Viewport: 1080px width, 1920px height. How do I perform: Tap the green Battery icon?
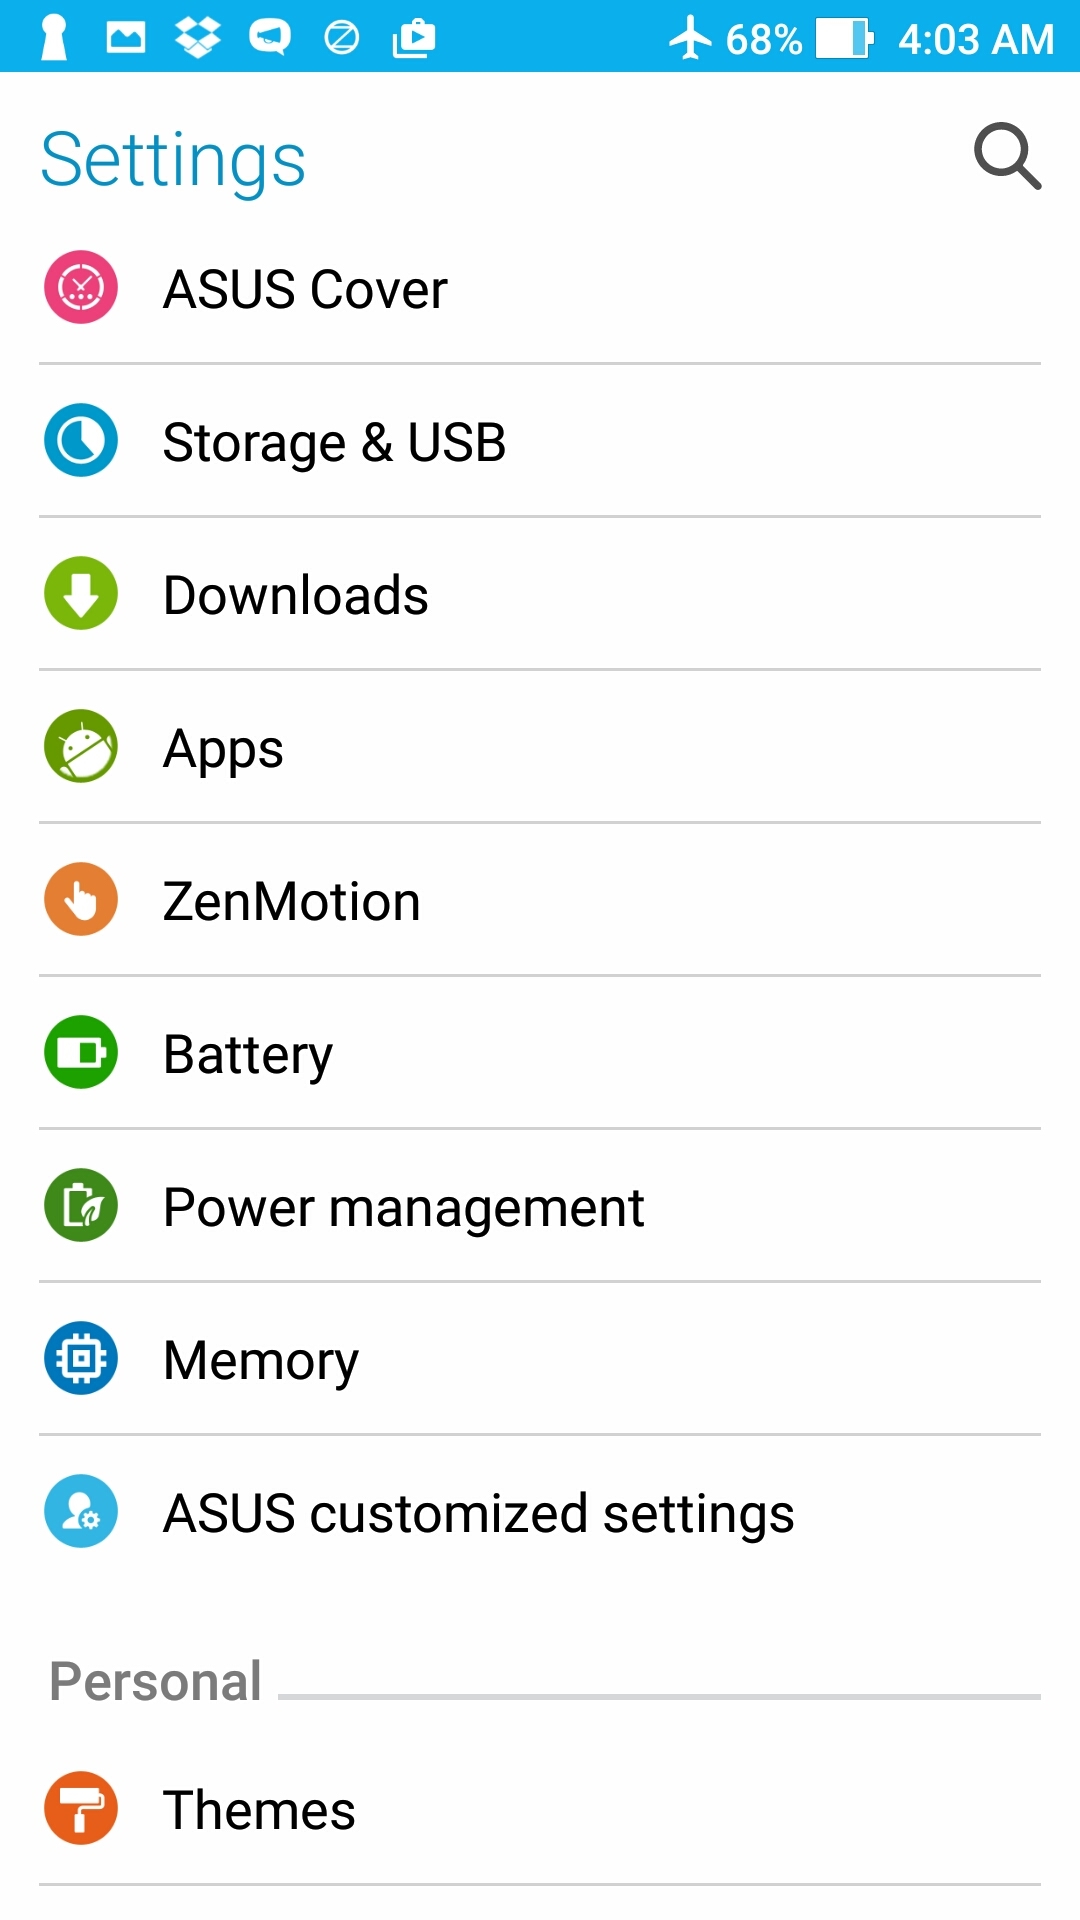tap(81, 1052)
